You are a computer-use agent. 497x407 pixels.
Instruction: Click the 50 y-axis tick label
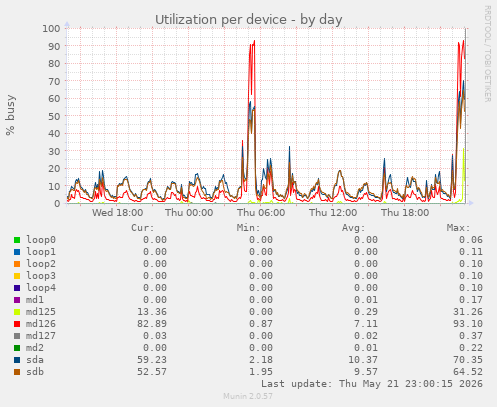(54, 116)
